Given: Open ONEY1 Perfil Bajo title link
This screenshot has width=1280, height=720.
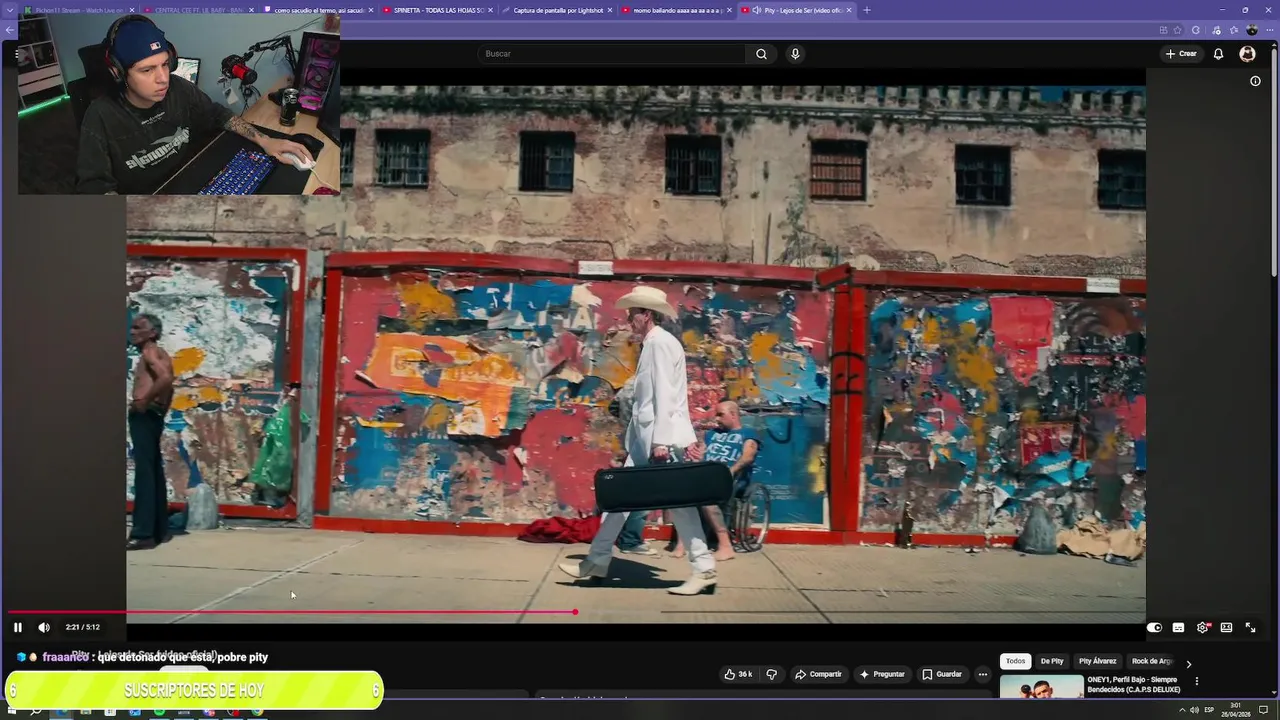Looking at the screenshot, I should [1133, 684].
